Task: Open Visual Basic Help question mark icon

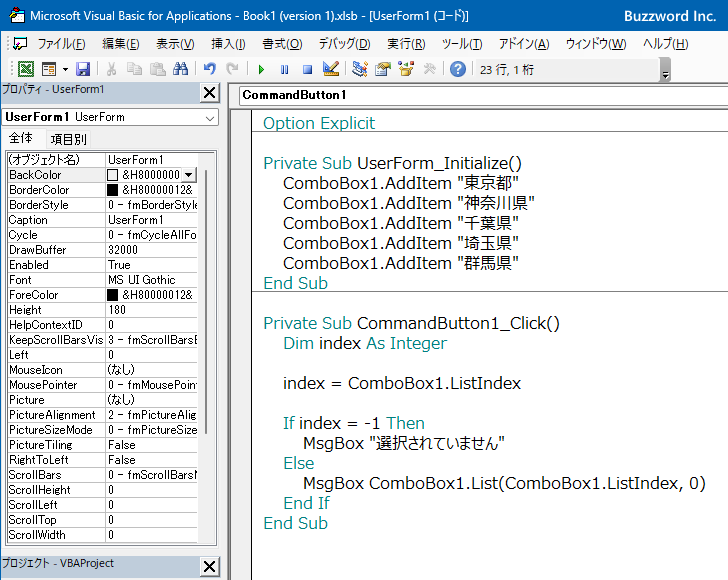Action: tap(458, 69)
